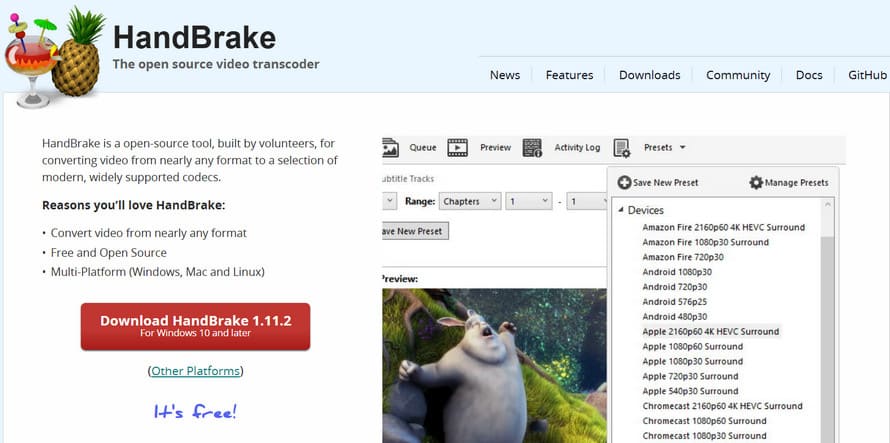Select Android 1080p30 preset
890x443 pixels.
pyautogui.click(x=677, y=272)
